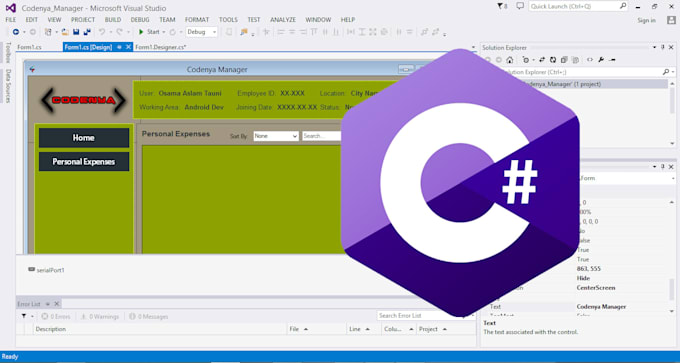Click the Solution Explorer vertical scrollbar

click(x=672, y=114)
